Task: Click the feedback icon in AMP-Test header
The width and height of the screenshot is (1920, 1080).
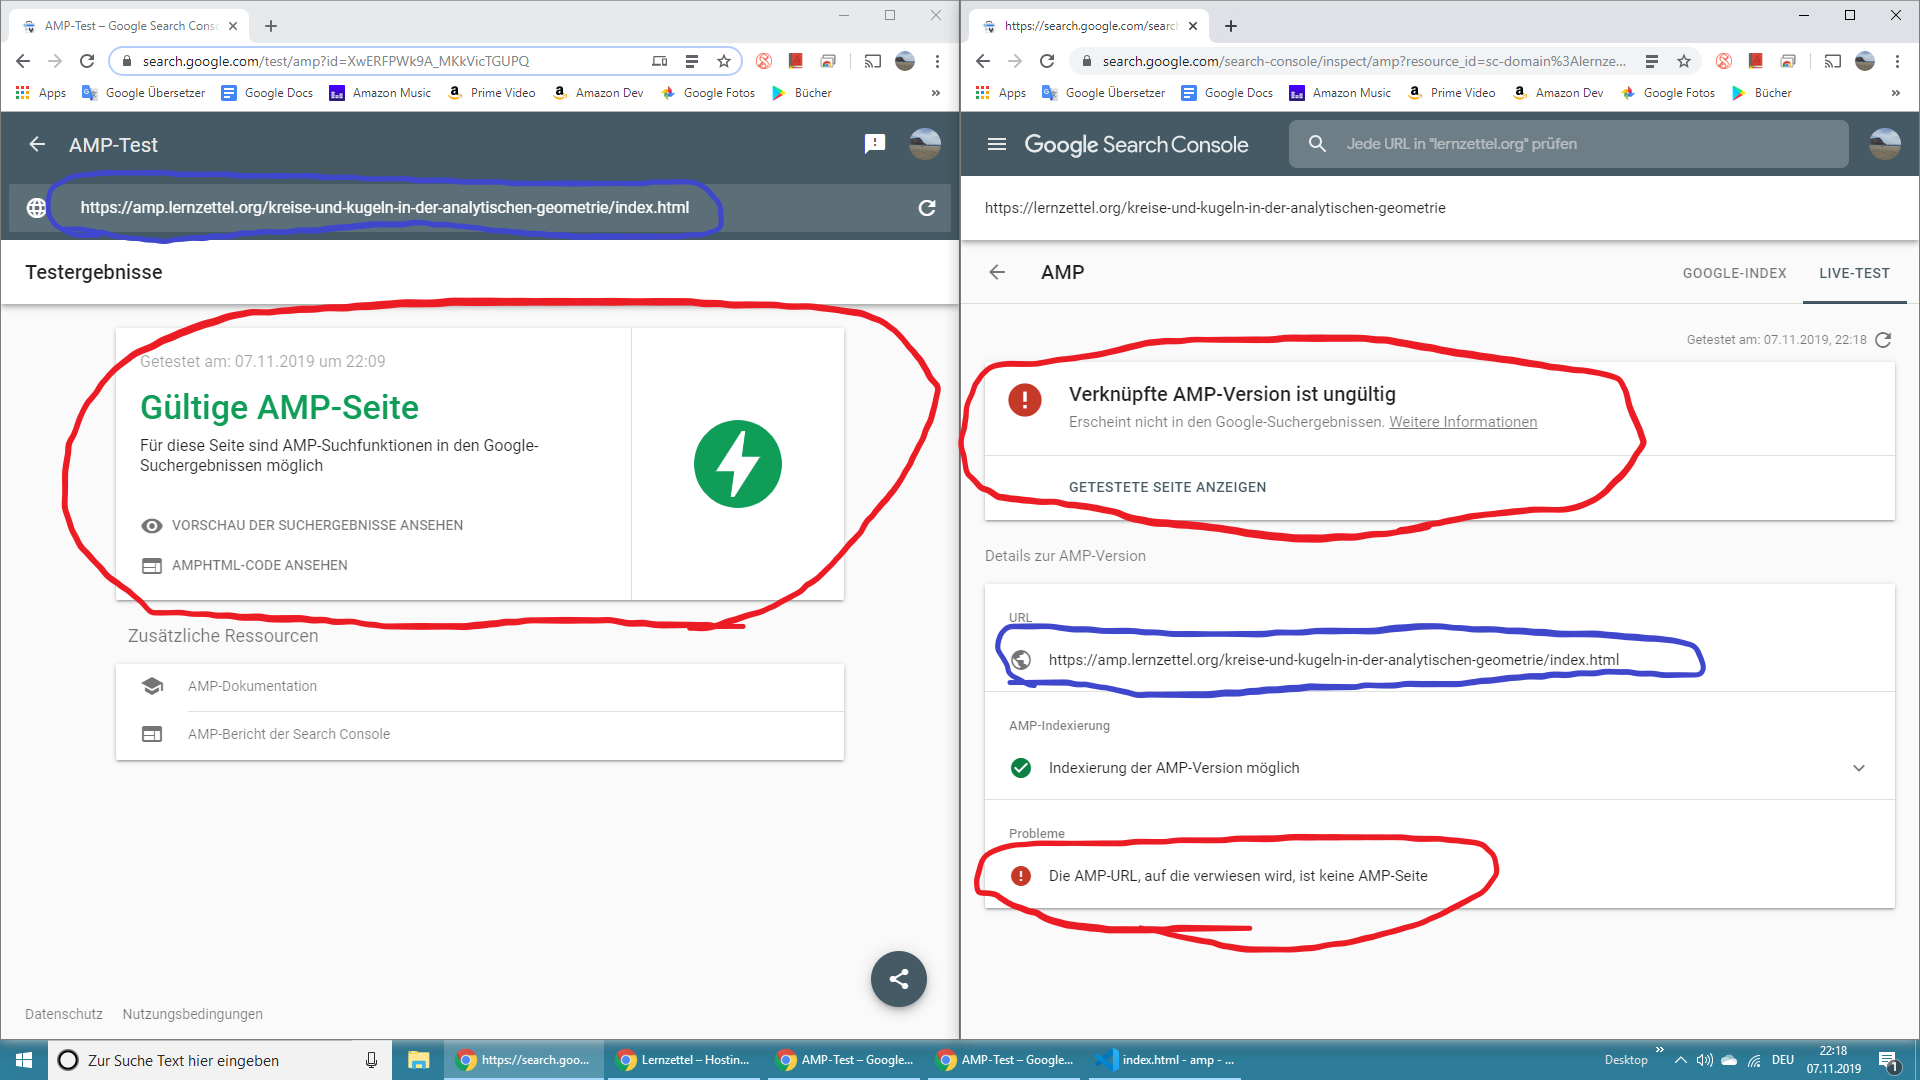Action: coord(874,144)
